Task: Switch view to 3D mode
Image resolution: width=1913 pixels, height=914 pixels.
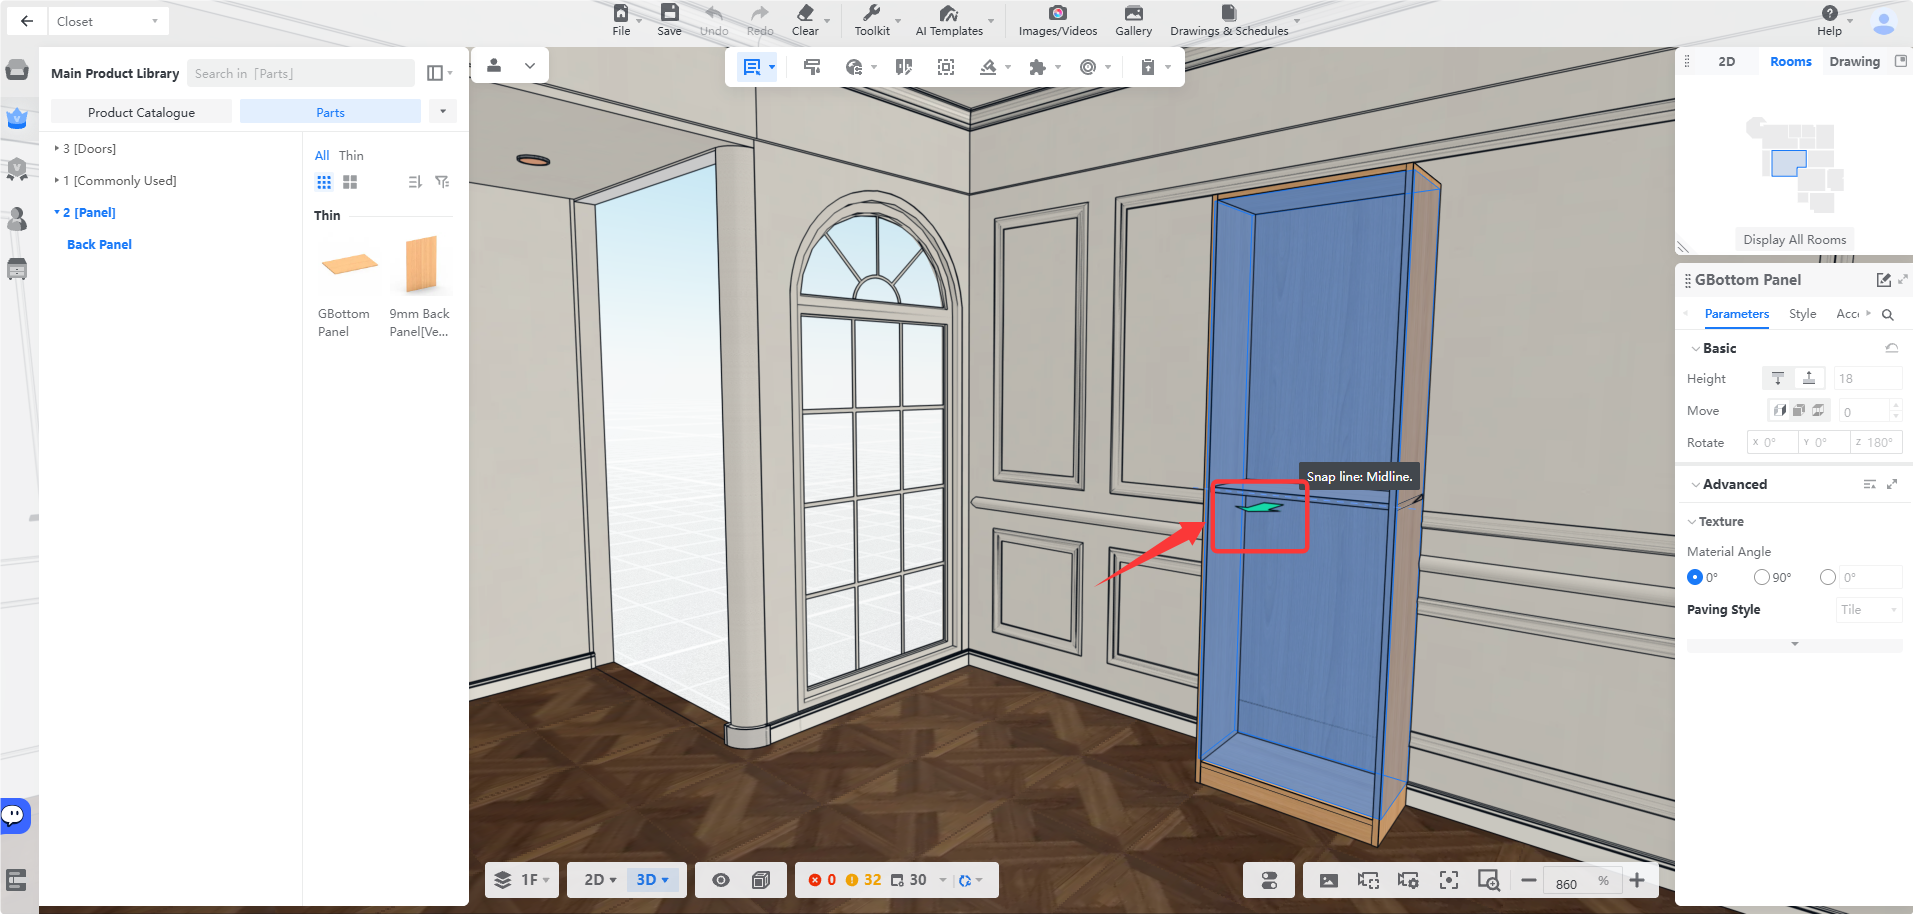Action: (x=652, y=880)
